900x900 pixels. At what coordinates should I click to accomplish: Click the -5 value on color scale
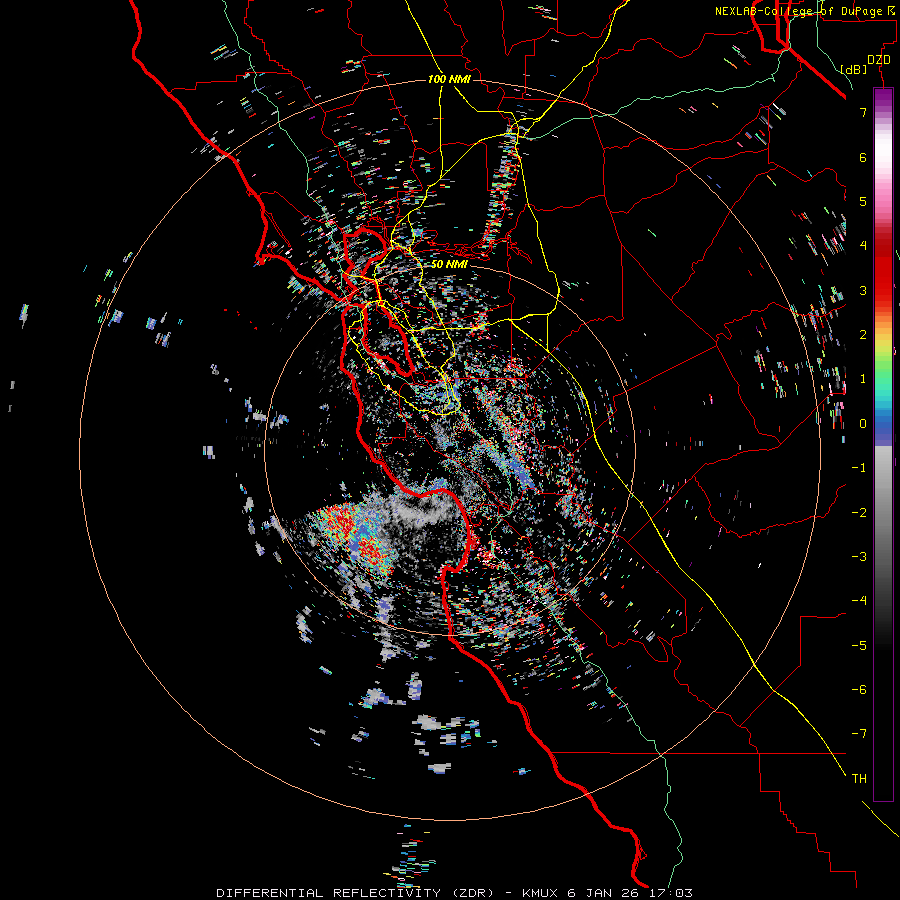point(859,646)
